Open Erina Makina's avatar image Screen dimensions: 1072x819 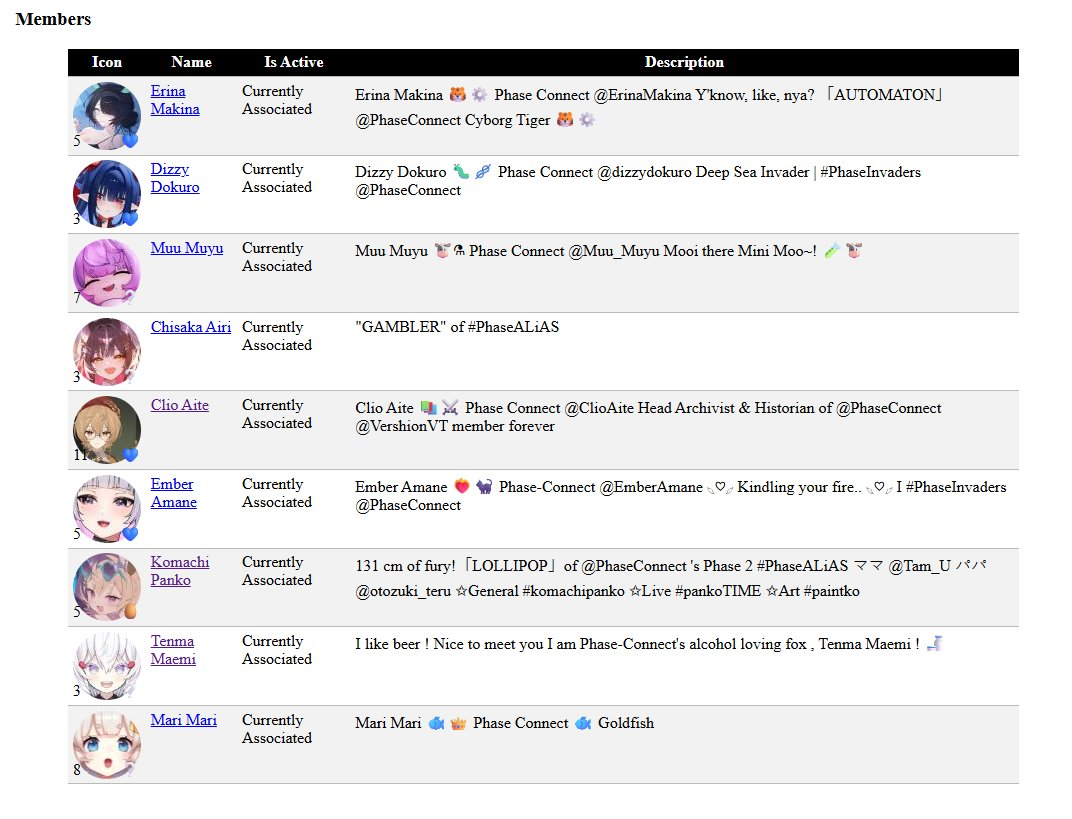[107, 116]
